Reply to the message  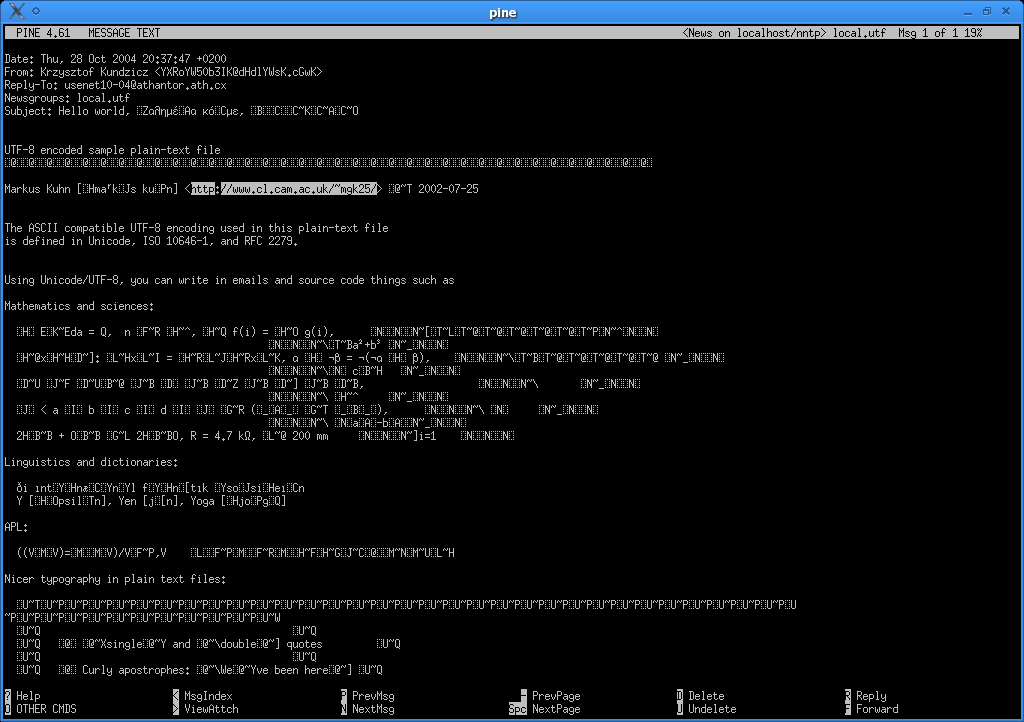(865, 696)
